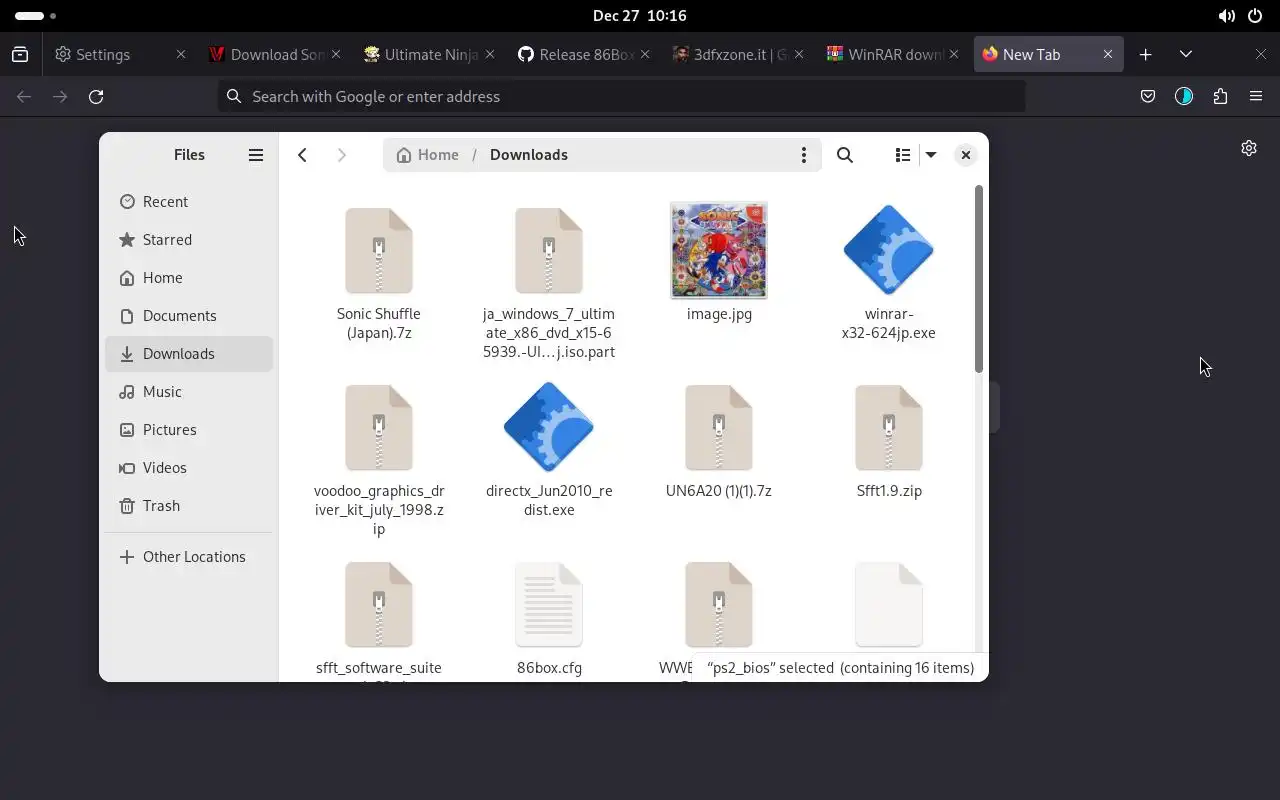Open Videos folder in sidebar
Viewport: 1280px width, 800px height.
pos(188,468)
